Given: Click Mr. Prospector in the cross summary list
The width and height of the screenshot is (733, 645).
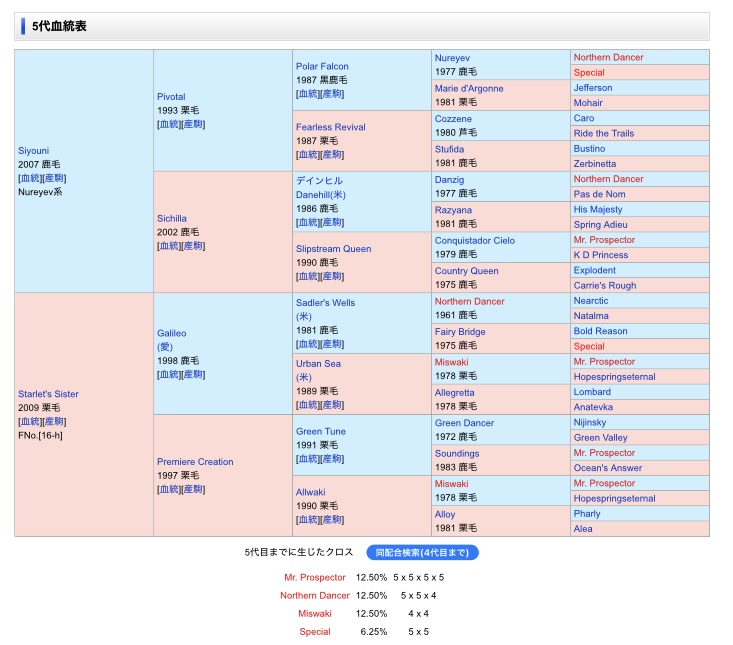Looking at the screenshot, I should (x=314, y=577).
